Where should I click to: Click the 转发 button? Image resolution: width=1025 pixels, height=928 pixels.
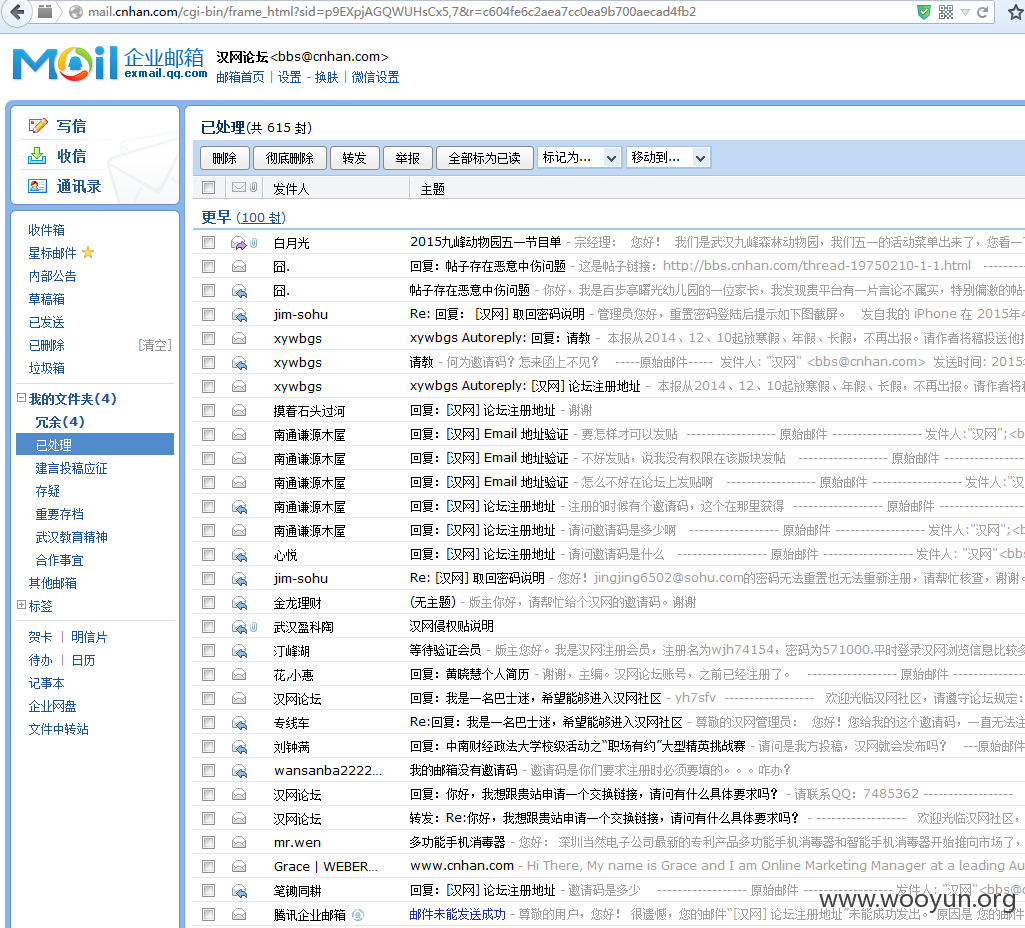coord(354,158)
